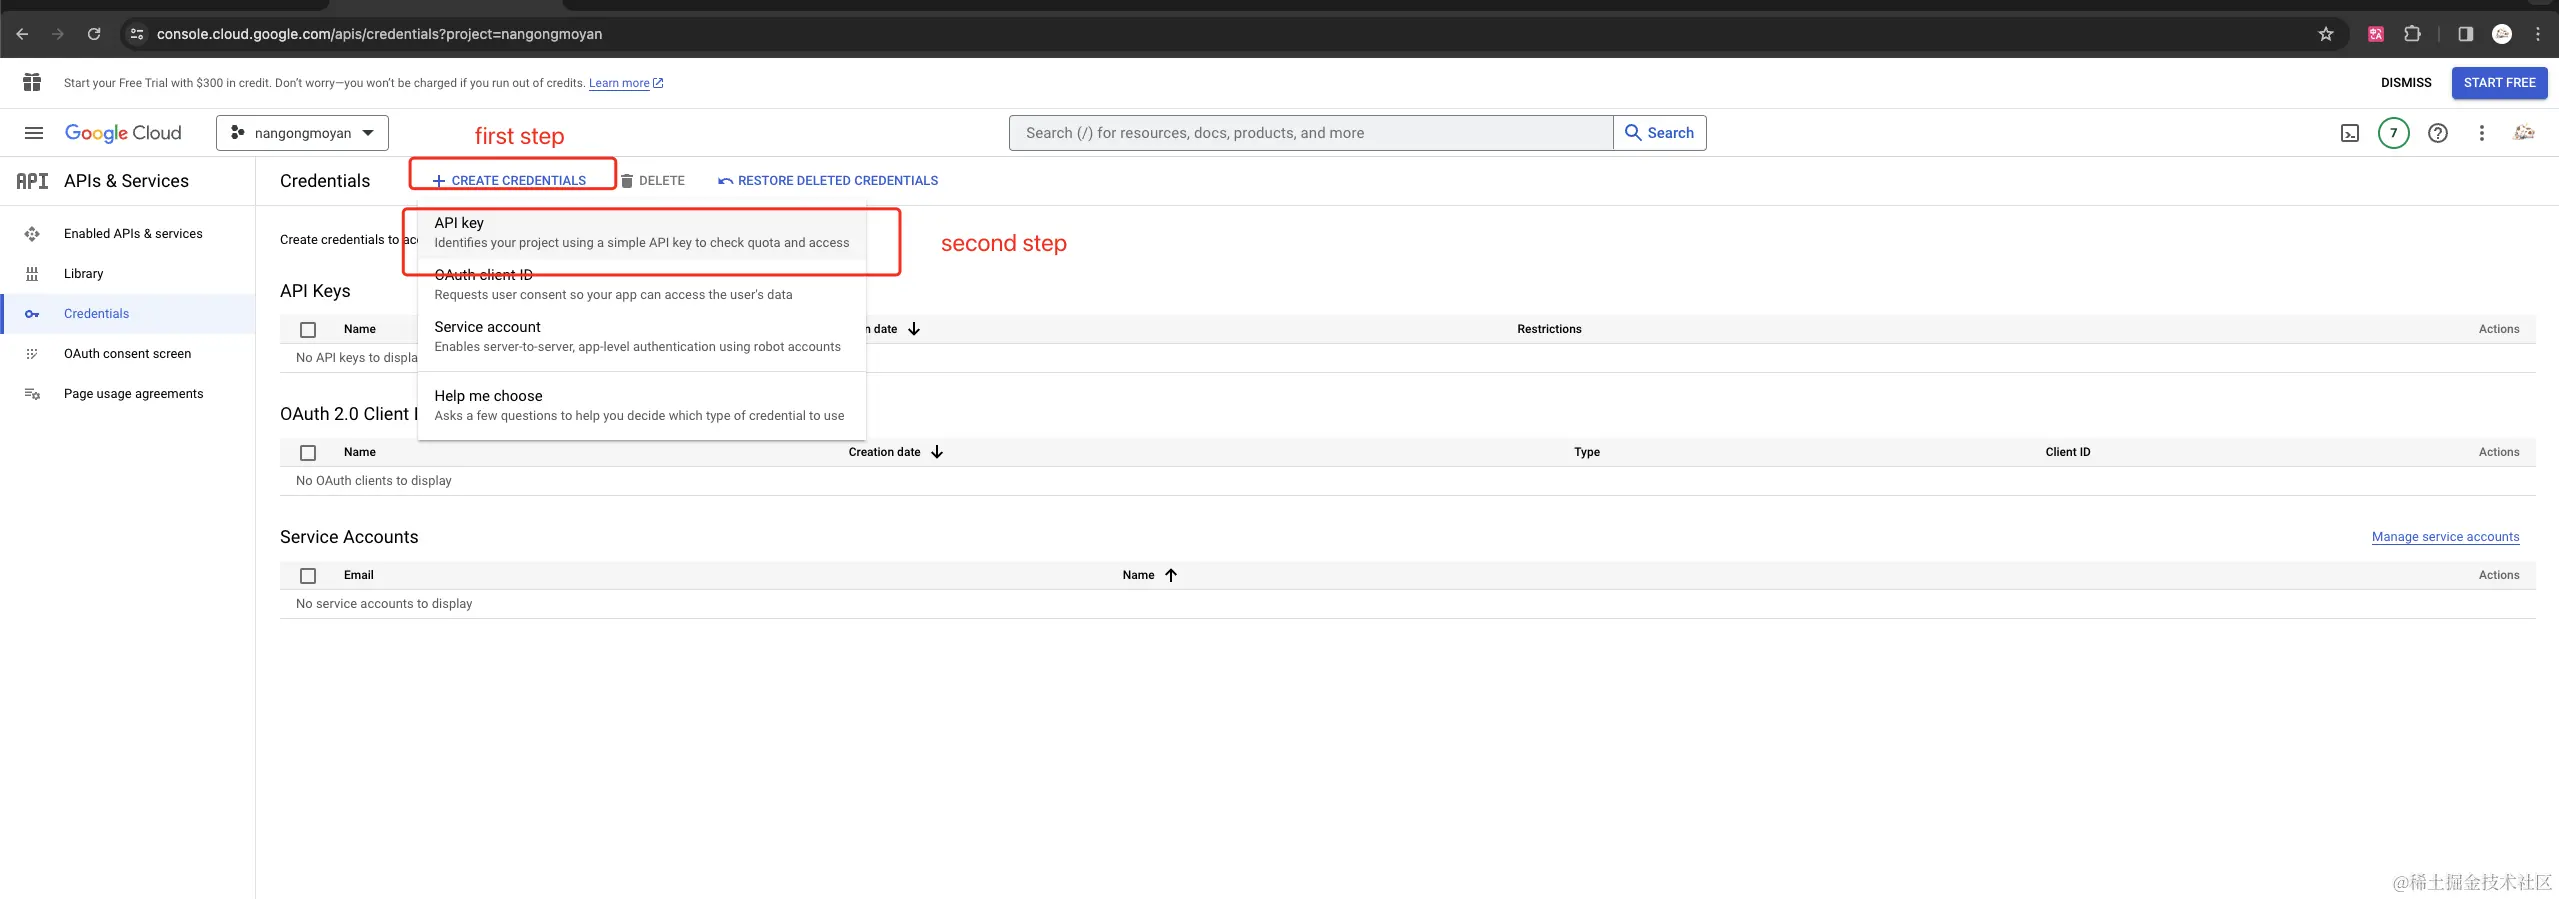Click CREATE CREDENTIALS button
Viewport: 2559px width, 899px height.
[509, 181]
